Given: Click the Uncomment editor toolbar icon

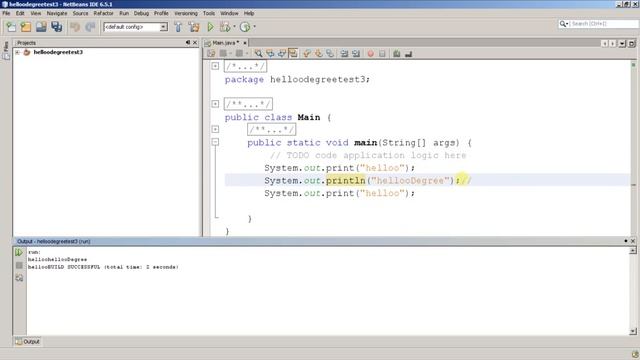Looking at the screenshot, I should [x=408, y=53].
